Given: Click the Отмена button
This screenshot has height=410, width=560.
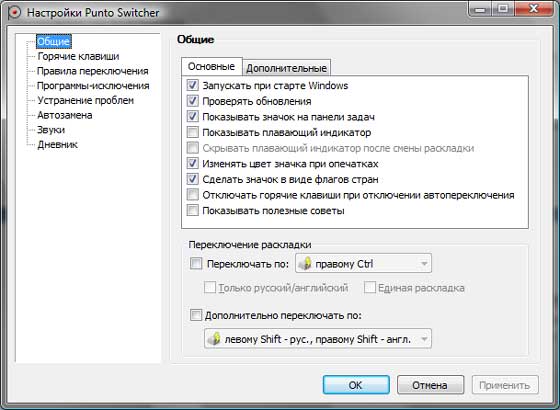Looking at the screenshot, I should tap(430, 385).
